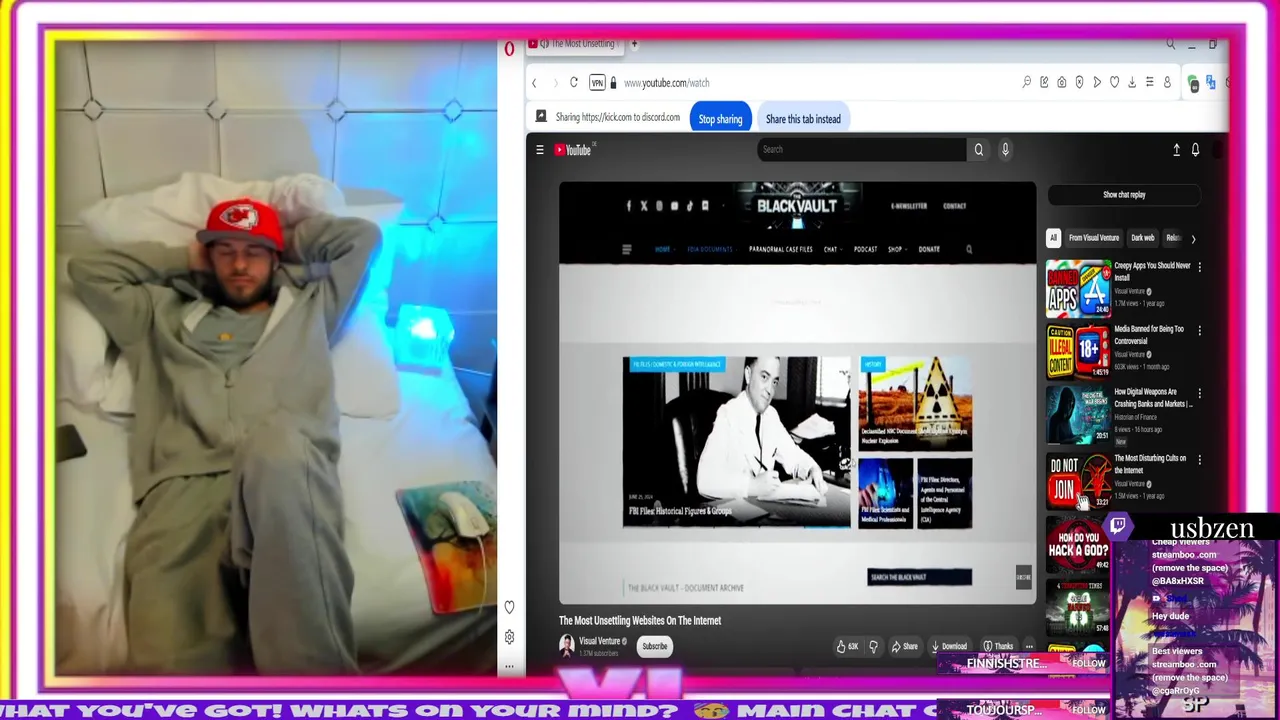The width and height of the screenshot is (1280, 720).
Task: Search tabs with the magnifier at top
Action: (1170, 44)
